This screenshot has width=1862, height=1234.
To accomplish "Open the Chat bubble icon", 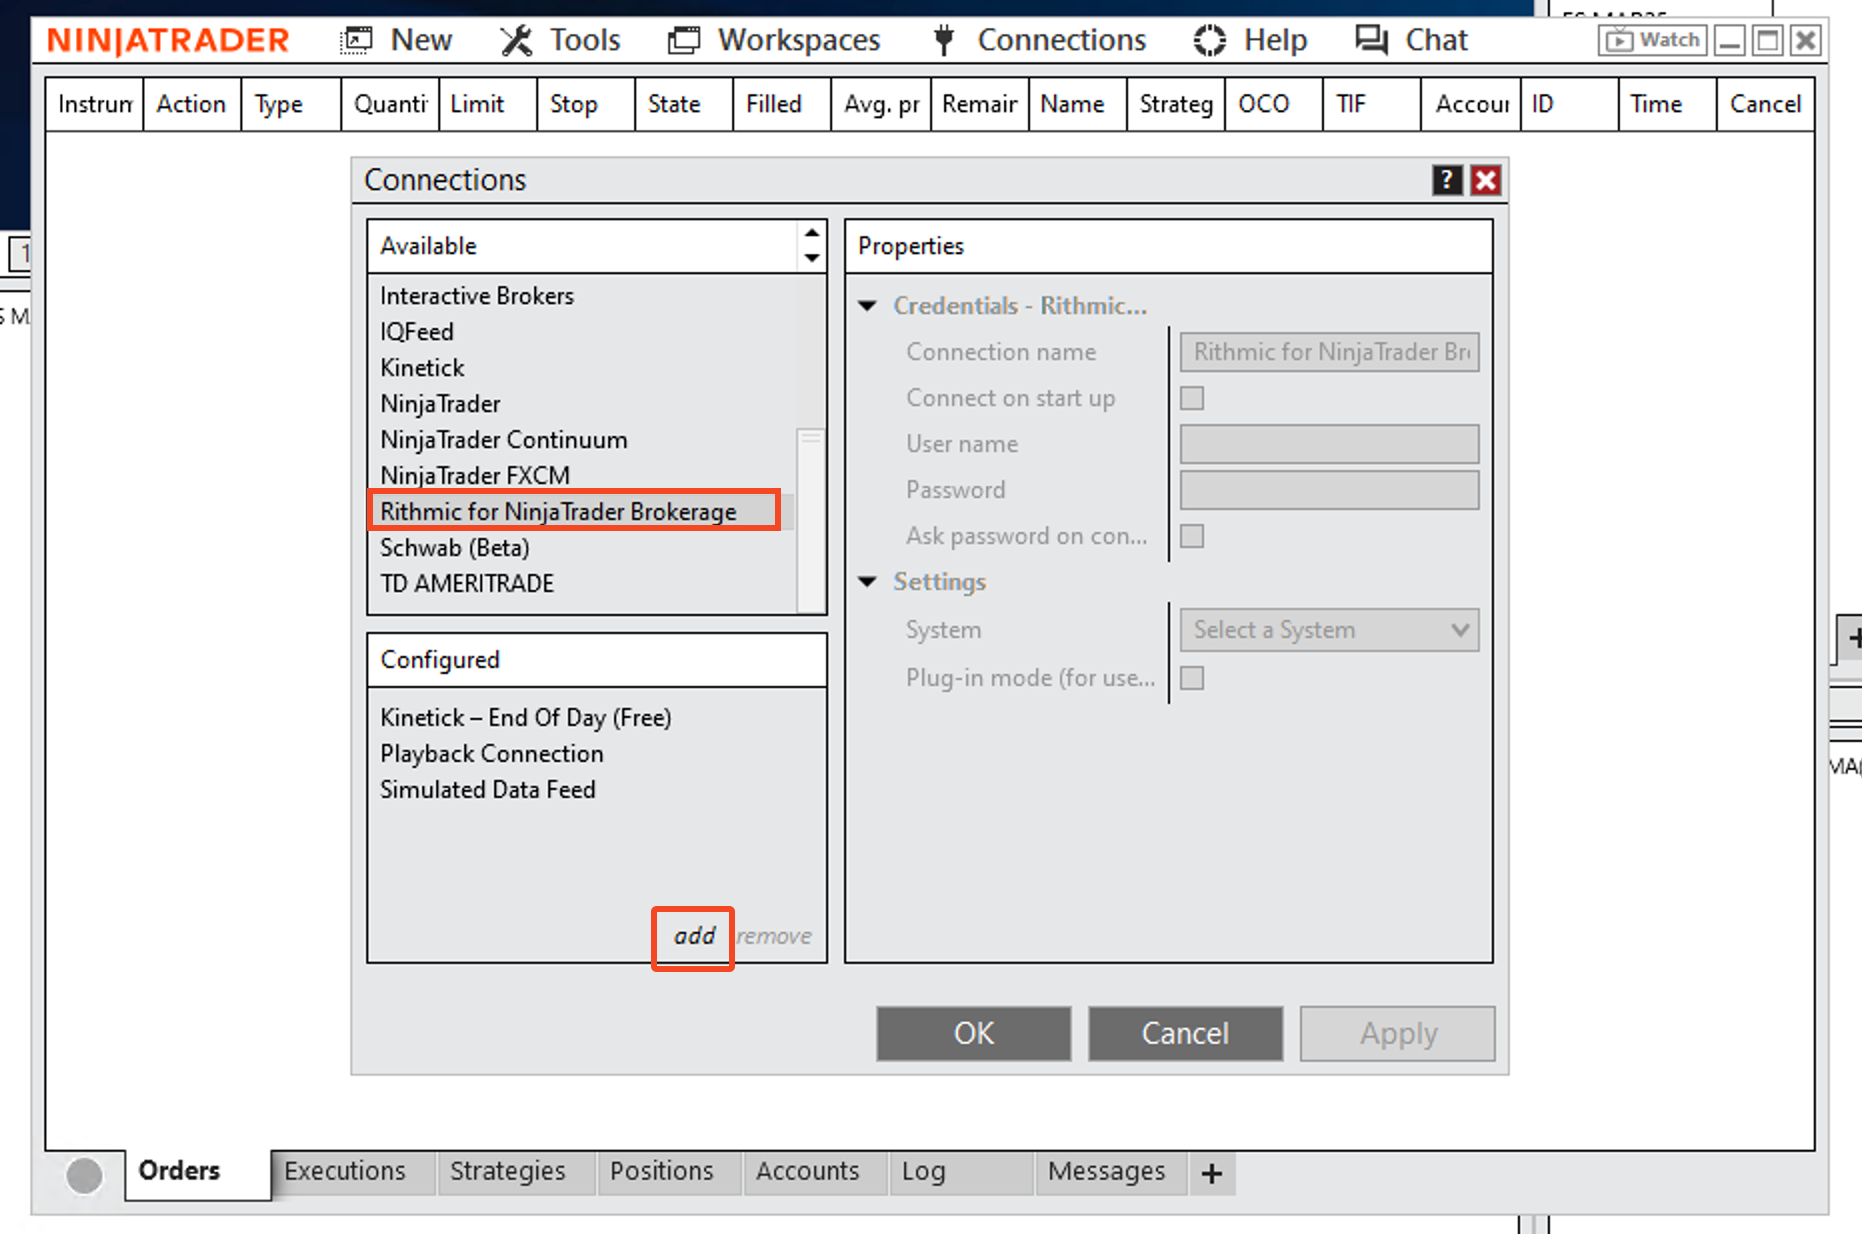I will pyautogui.click(x=1371, y=41).
